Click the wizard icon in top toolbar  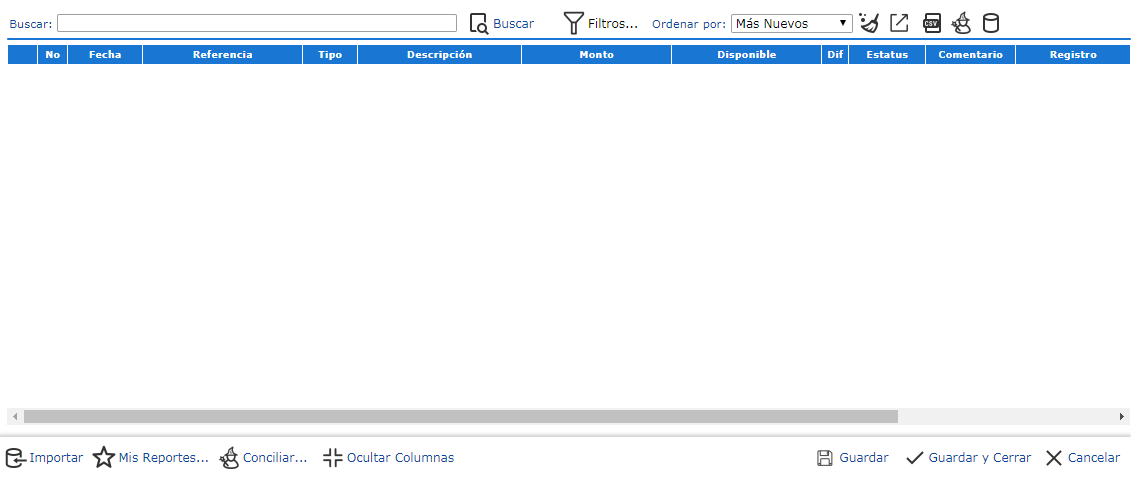(961, 23)
